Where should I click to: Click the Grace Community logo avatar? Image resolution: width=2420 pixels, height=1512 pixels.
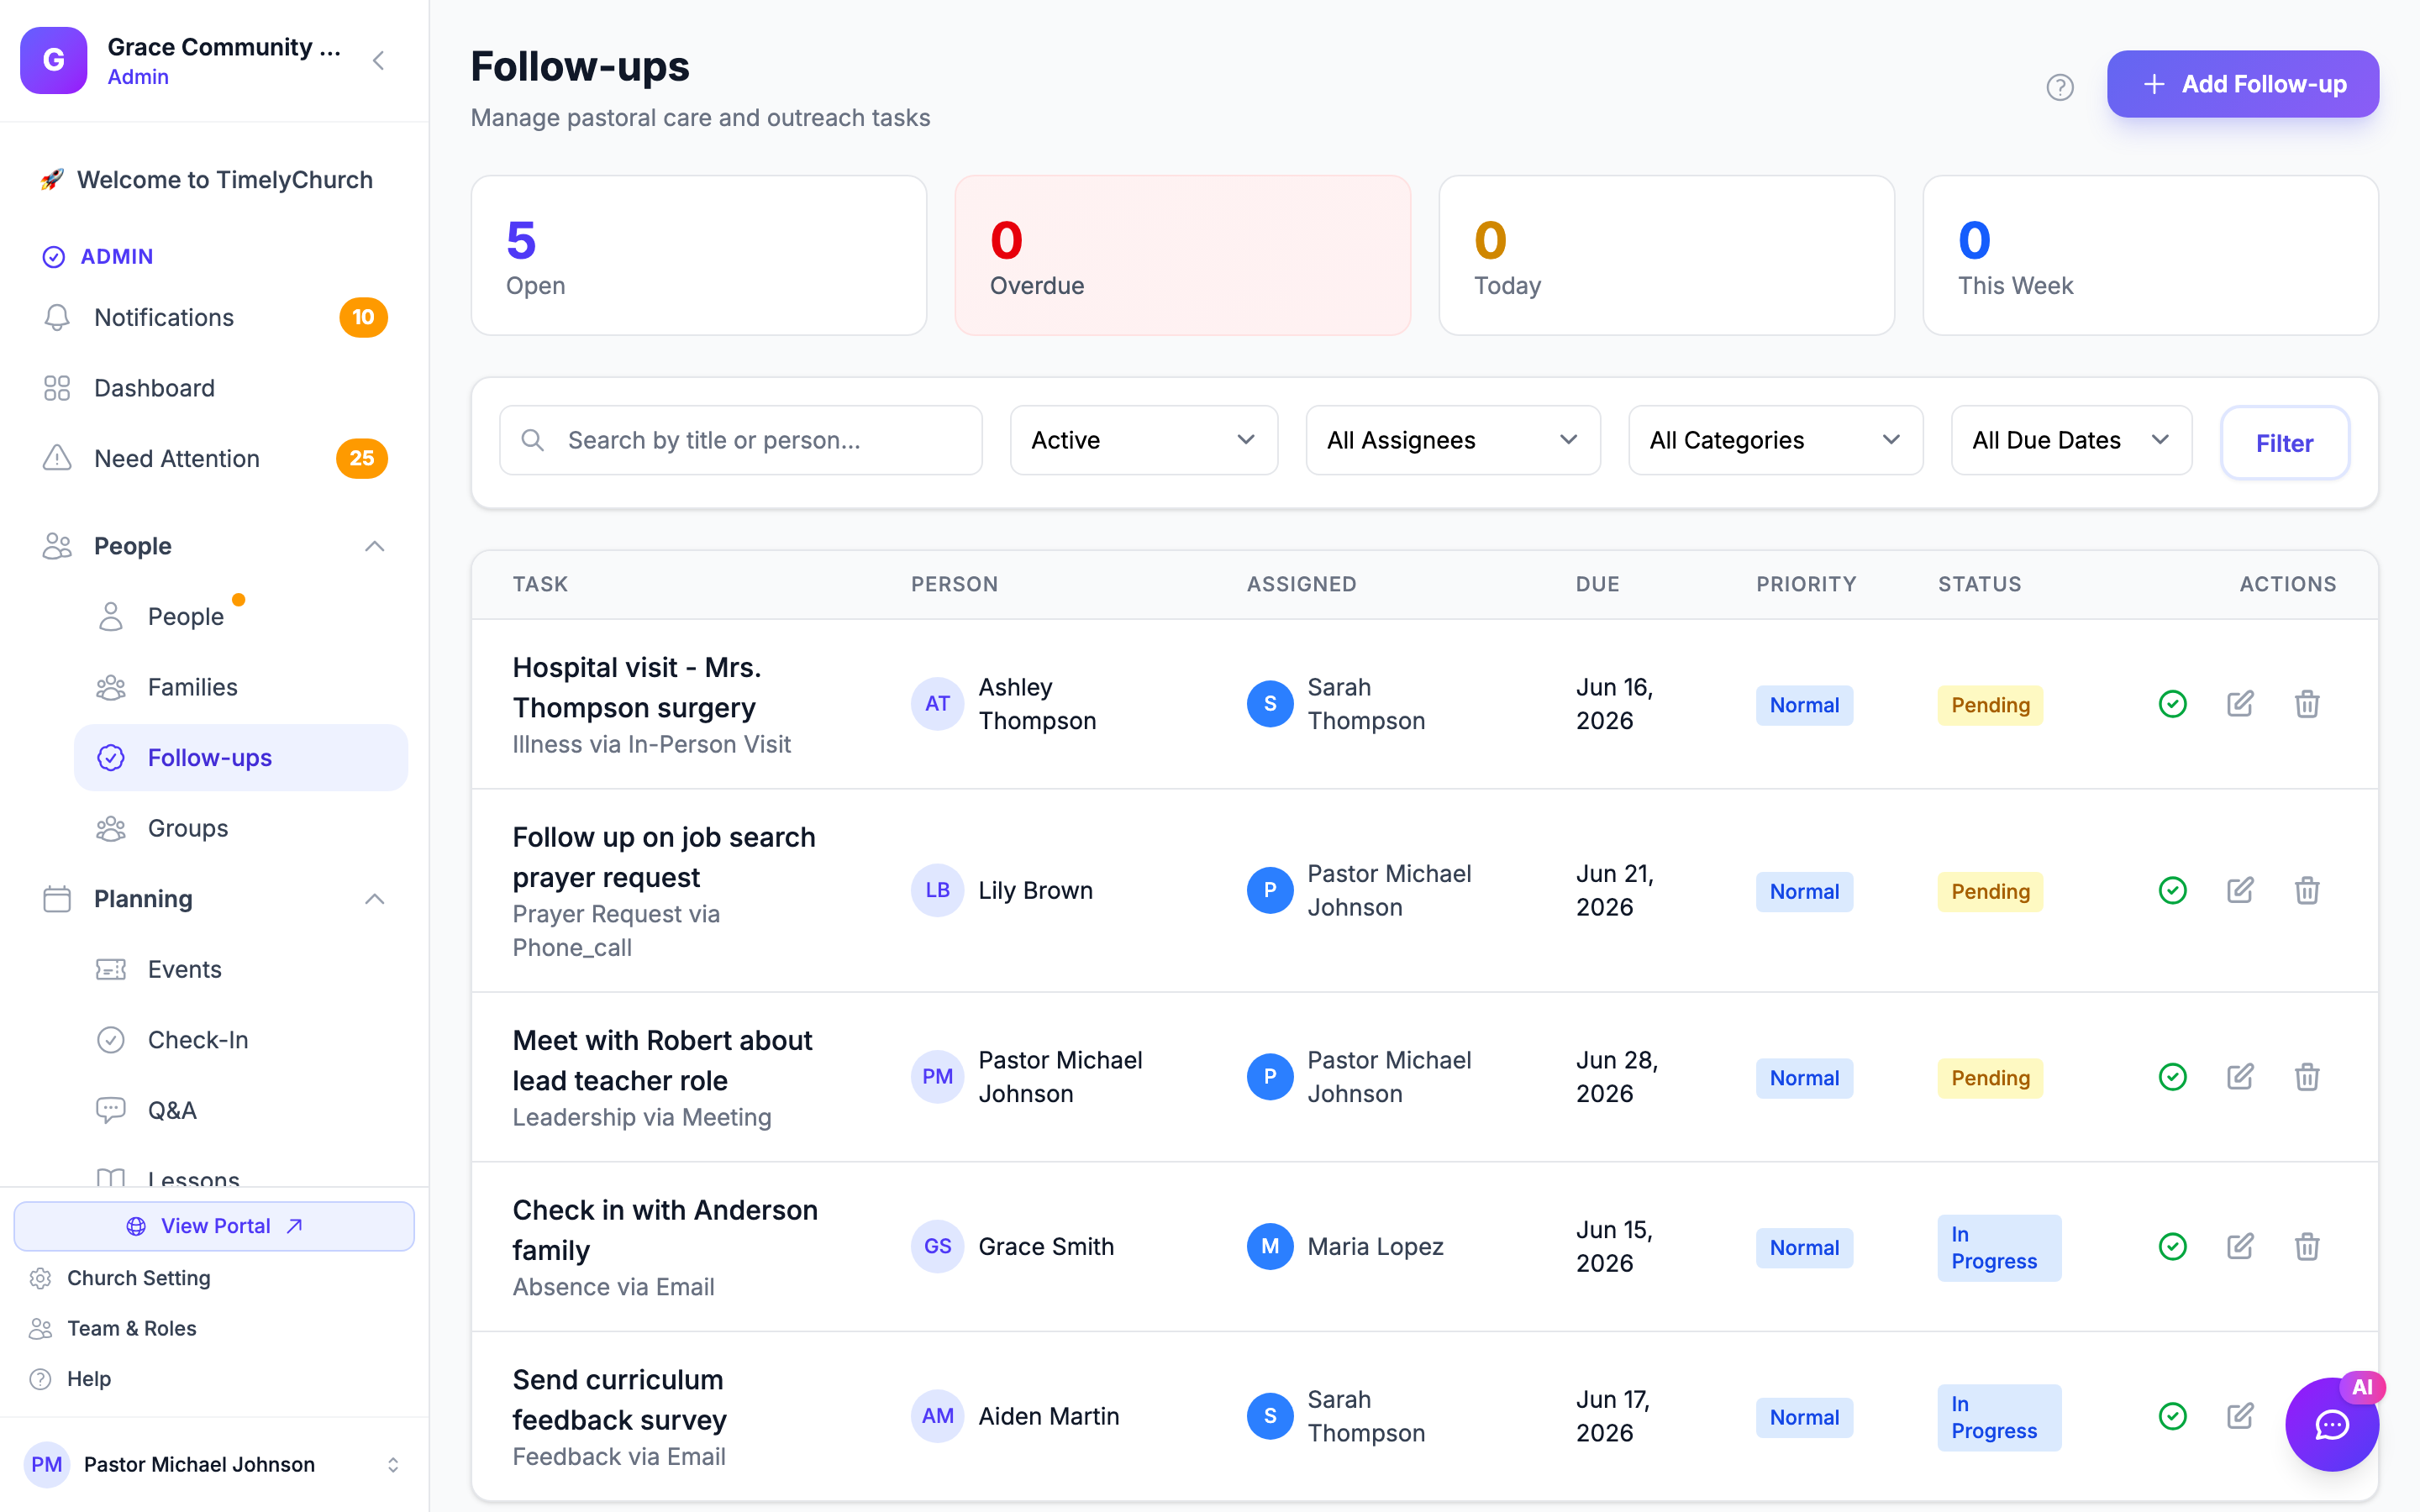tap(54, 60)
